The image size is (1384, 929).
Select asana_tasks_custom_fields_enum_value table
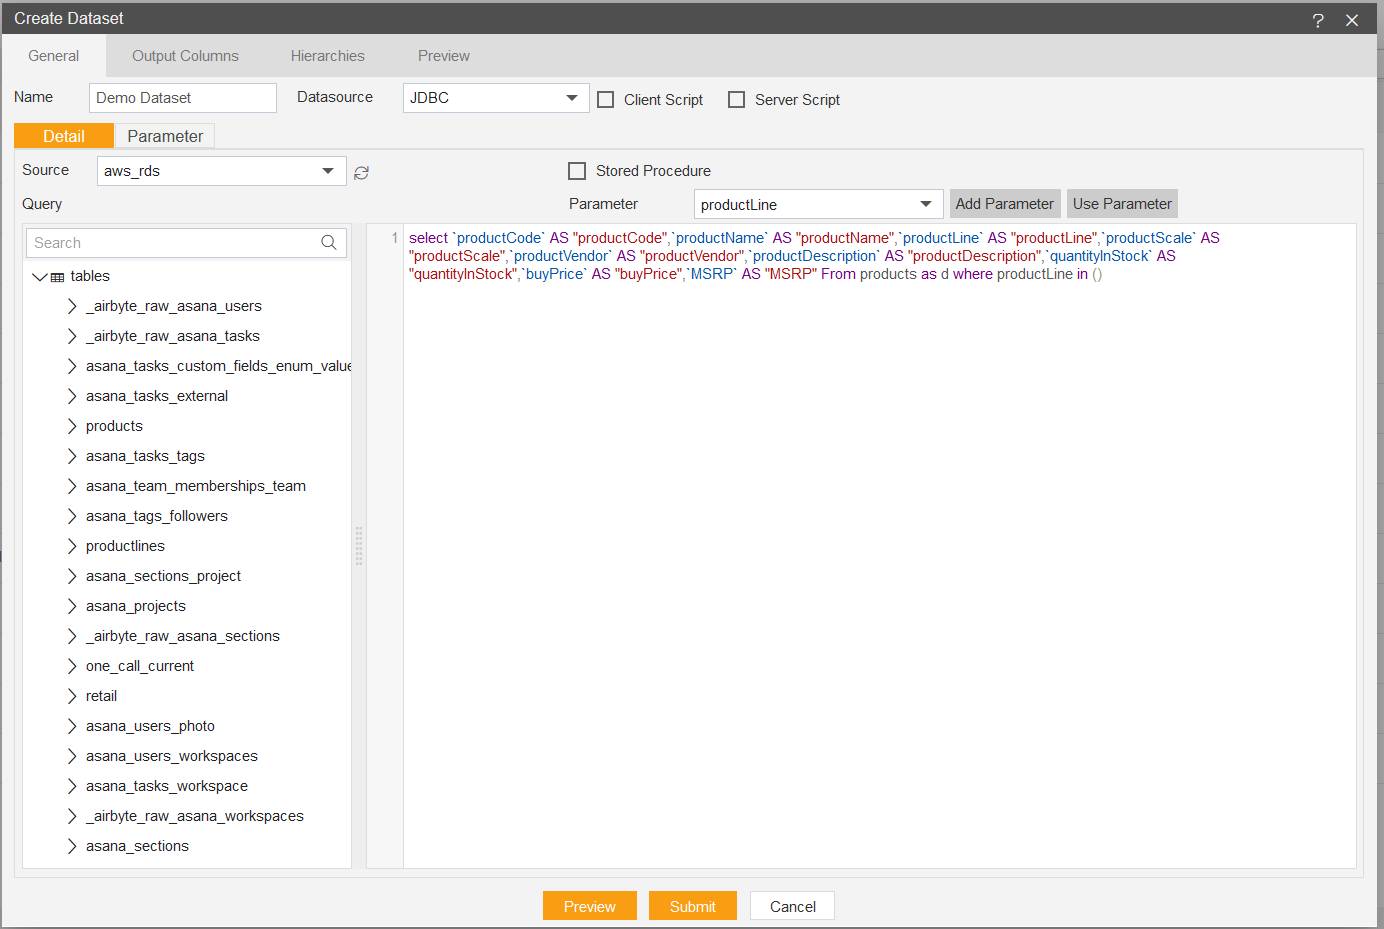click(219, 366)
